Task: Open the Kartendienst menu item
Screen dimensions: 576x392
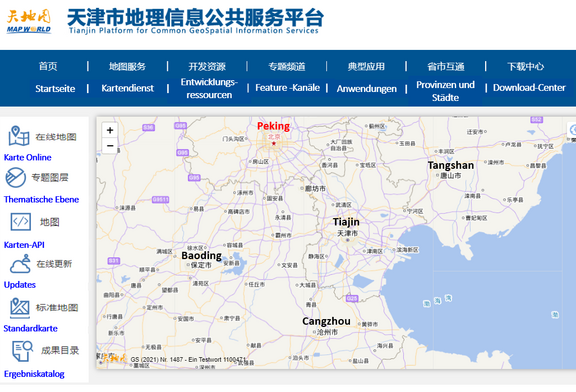Action: [x=127, y=88]
